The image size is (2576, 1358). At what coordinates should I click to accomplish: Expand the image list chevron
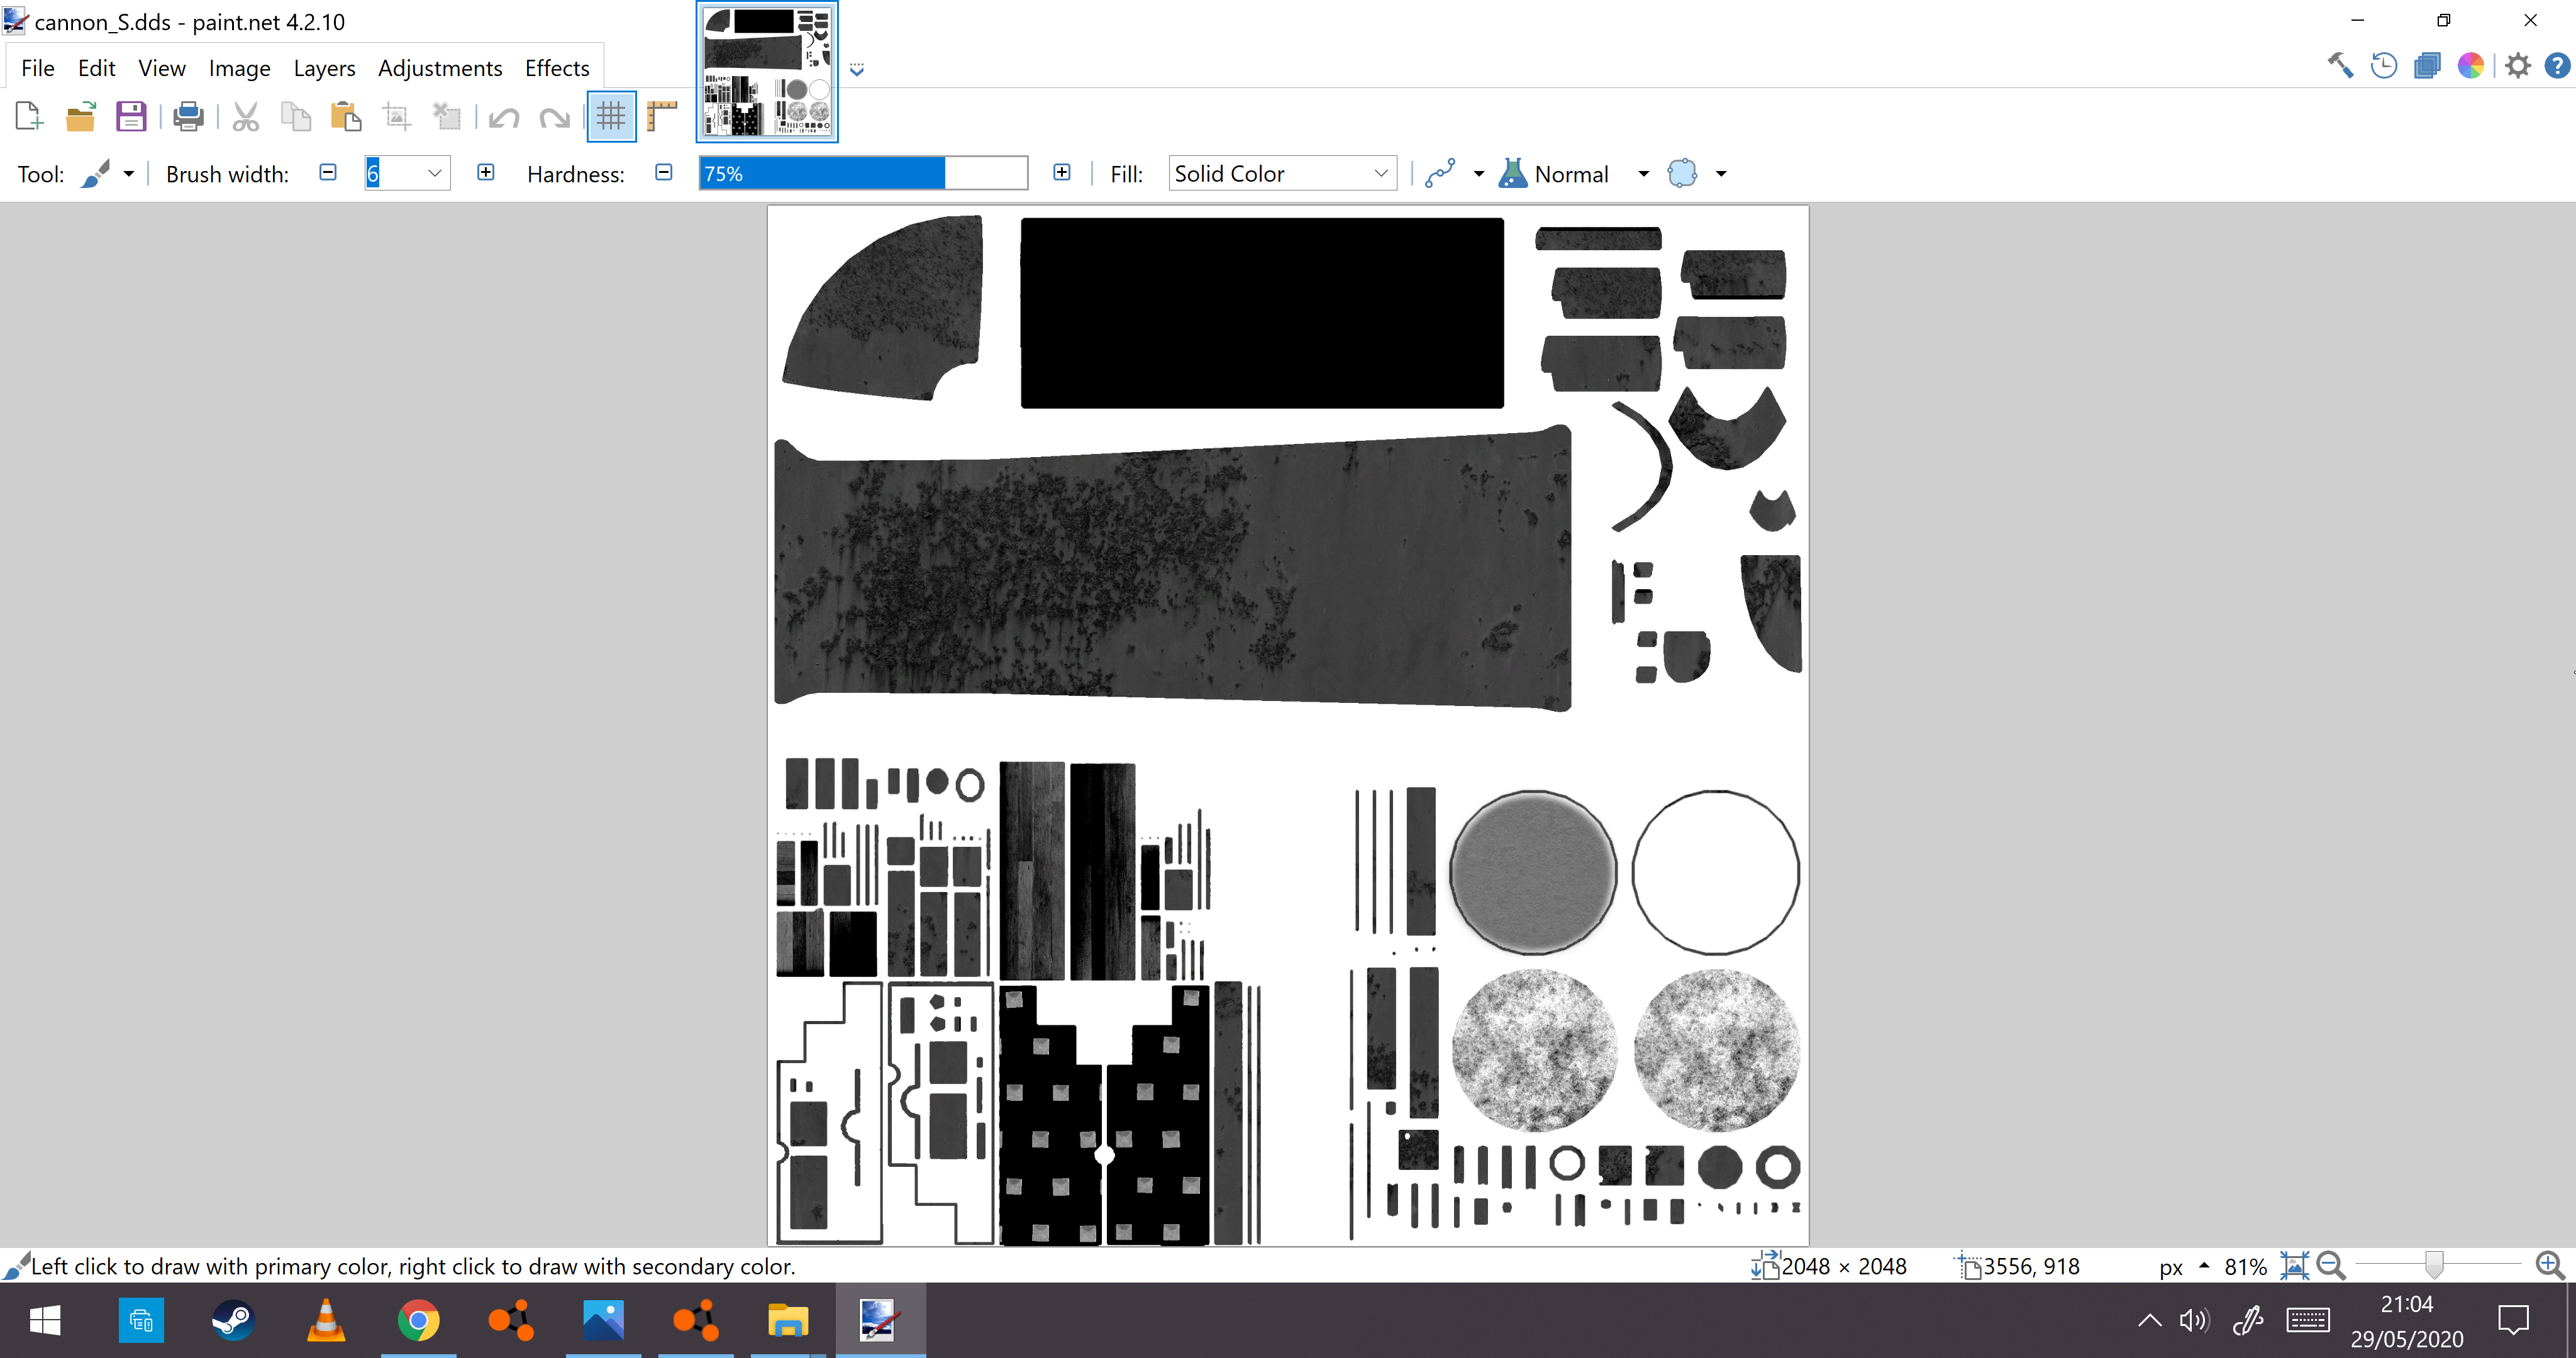pyautogui.click(x=857, y=70)
